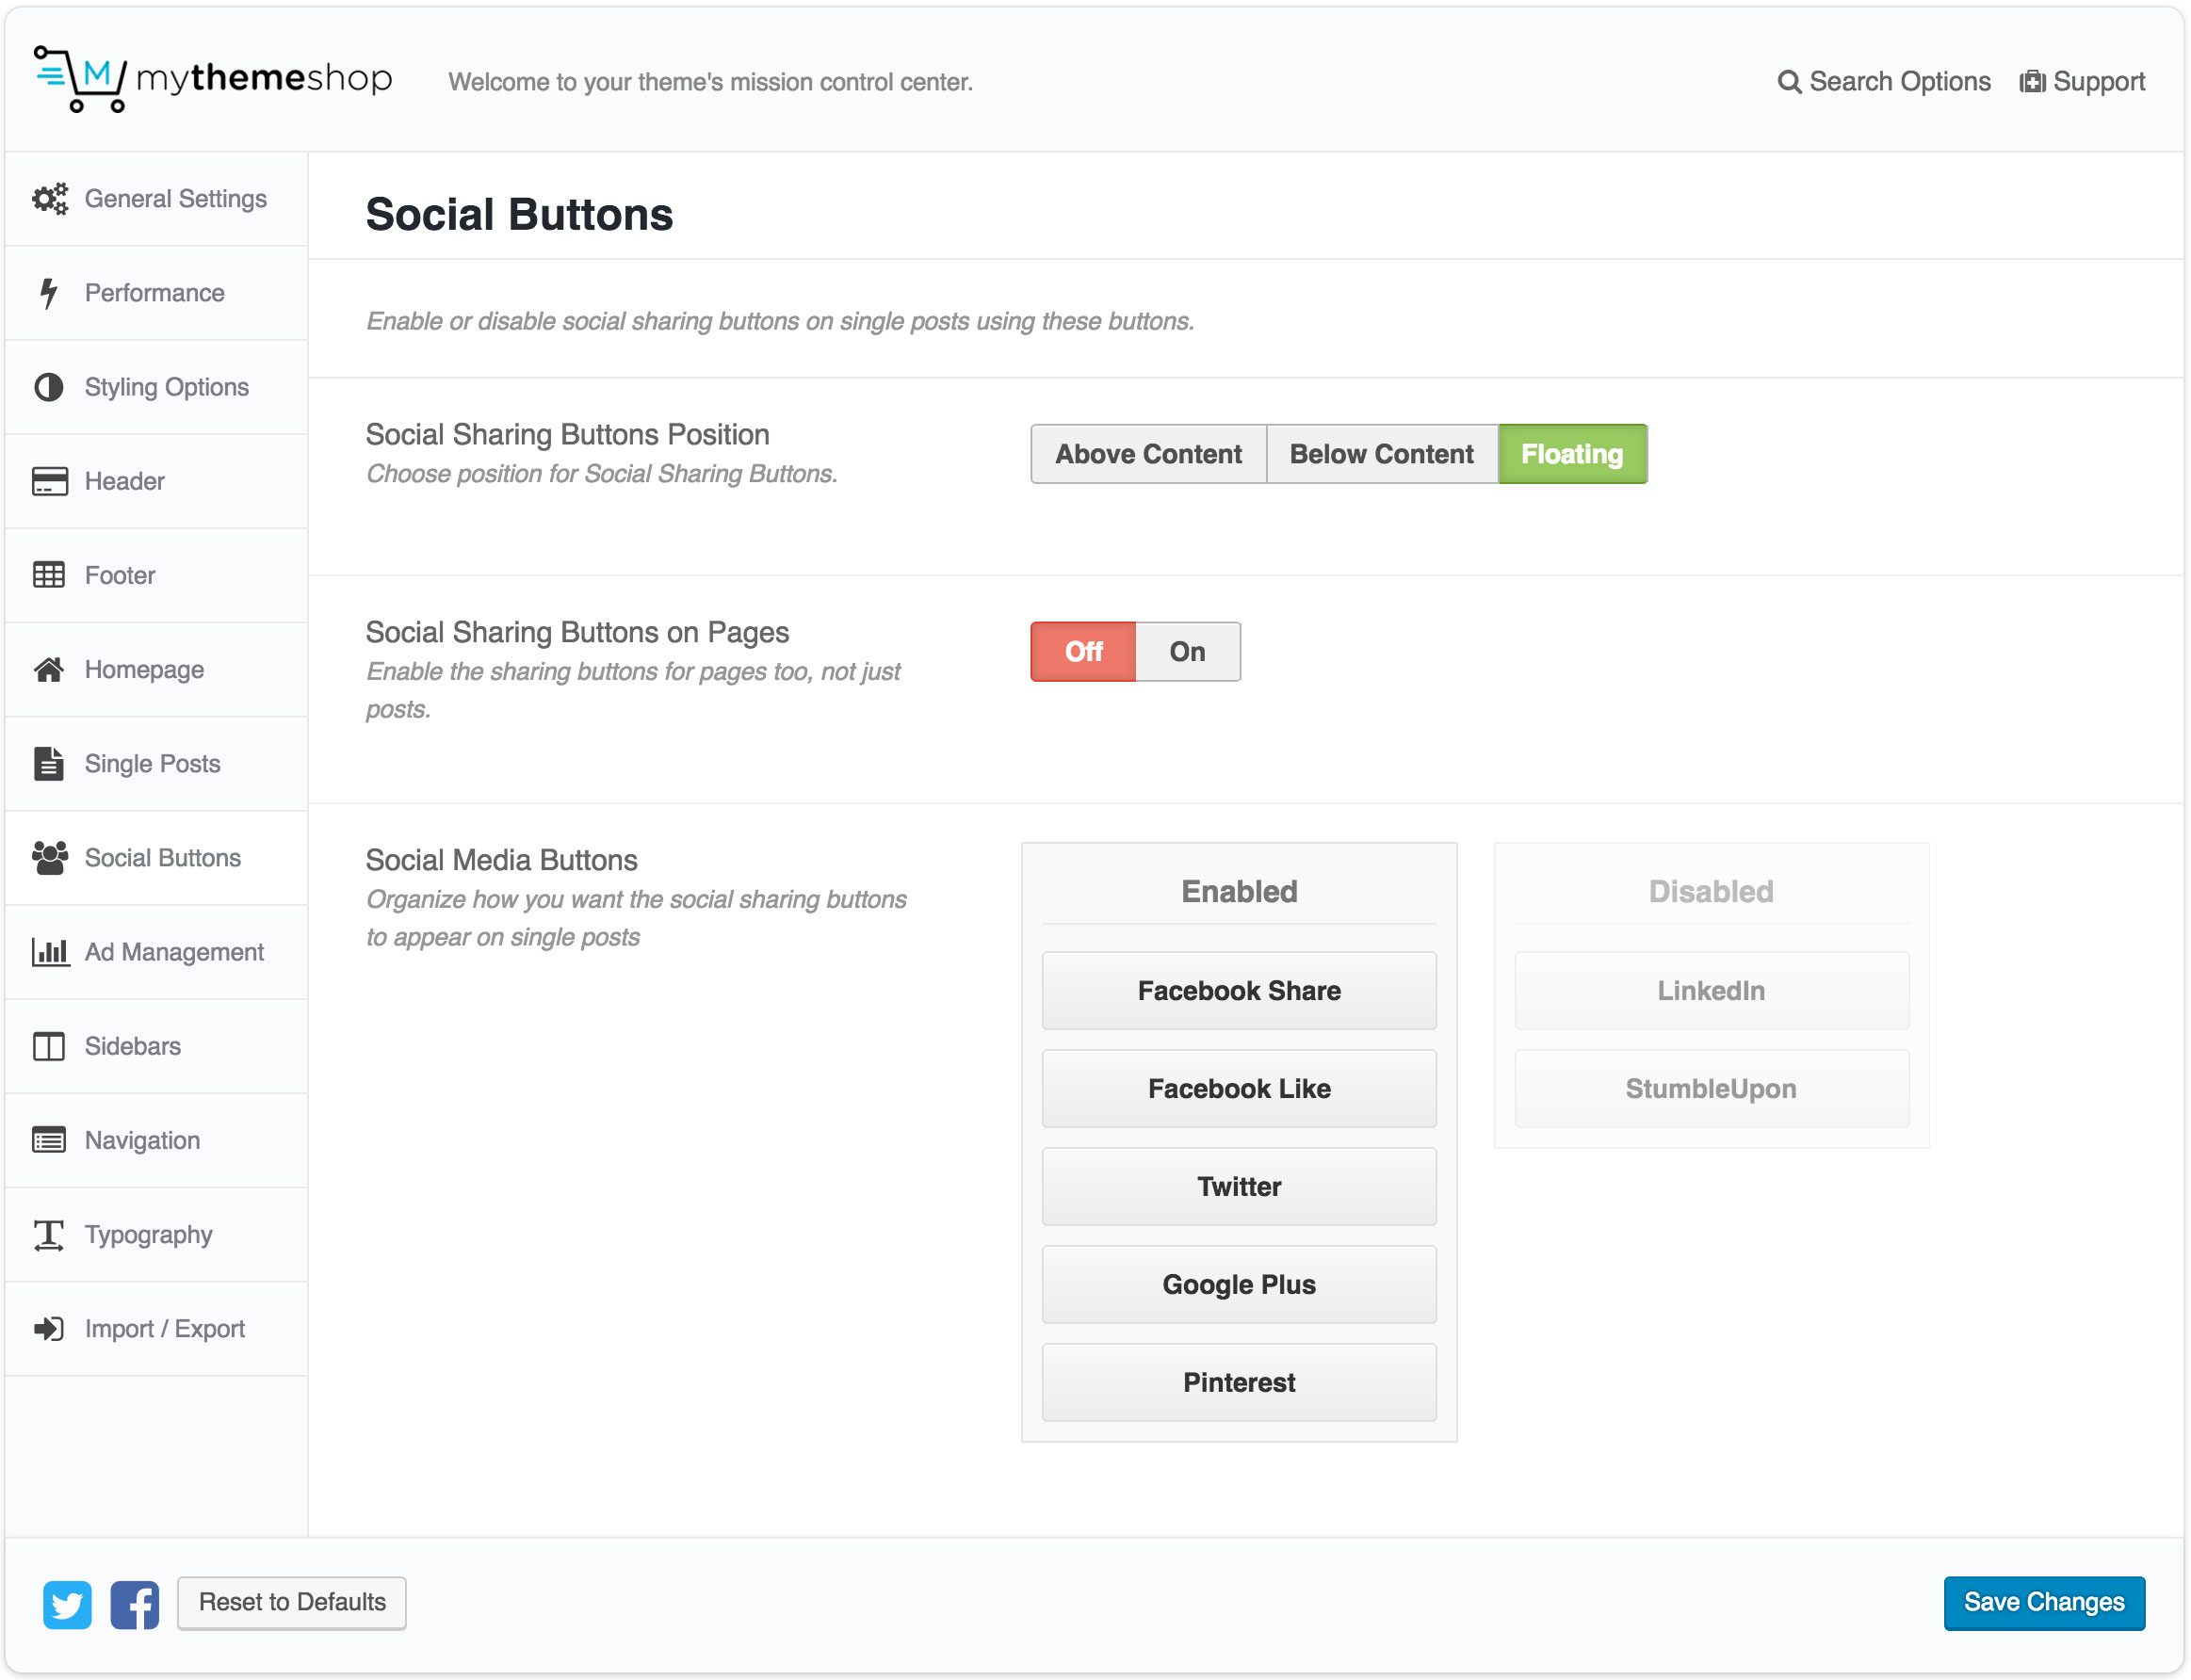Click Search Options link

(1884, 82)
